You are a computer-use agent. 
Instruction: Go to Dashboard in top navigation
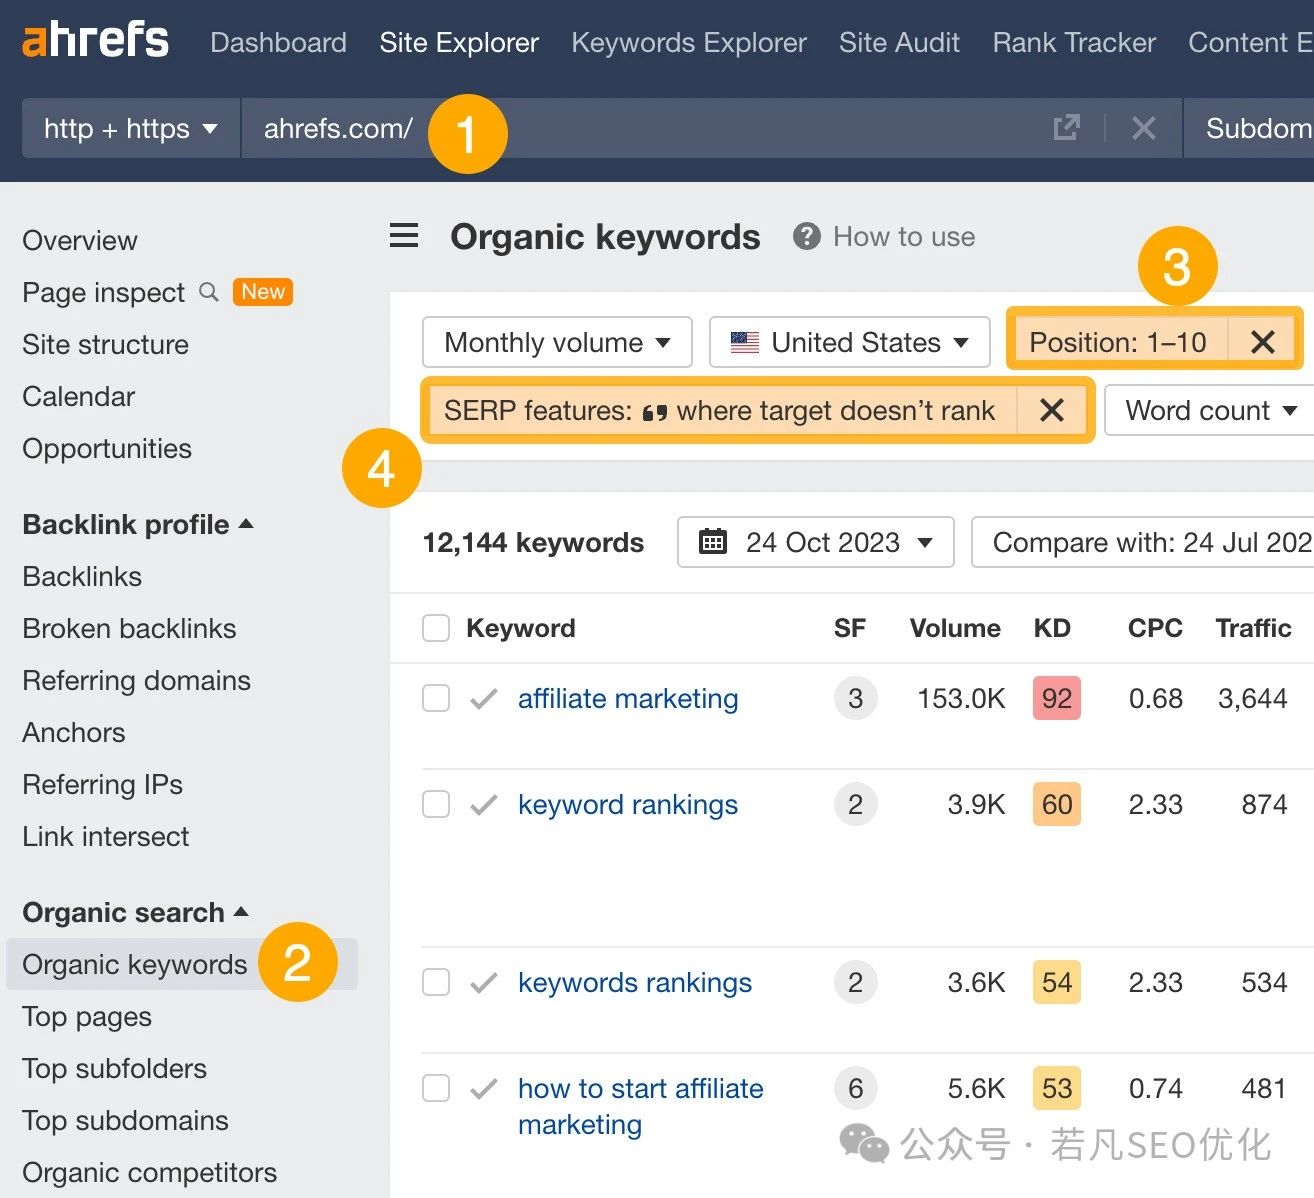click(x=278, y=42)
